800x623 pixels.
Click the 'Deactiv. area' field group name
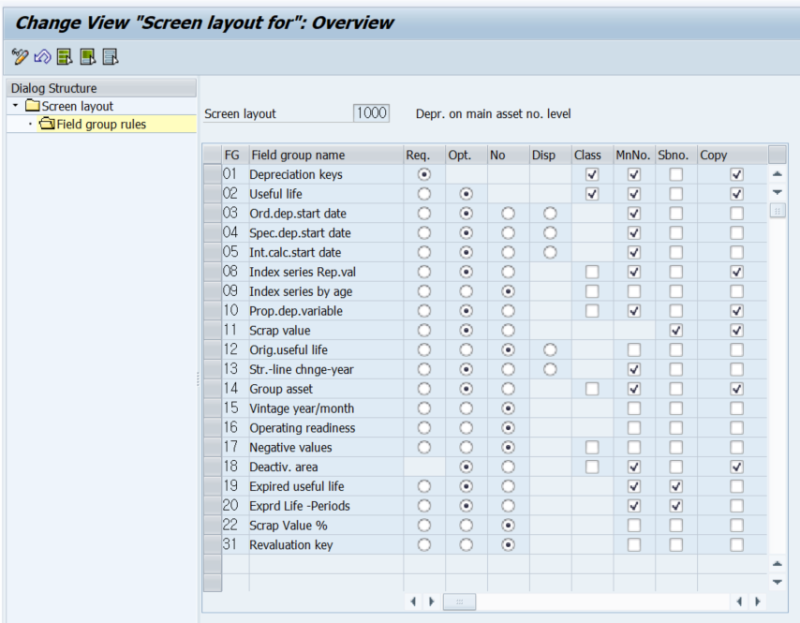283,467
